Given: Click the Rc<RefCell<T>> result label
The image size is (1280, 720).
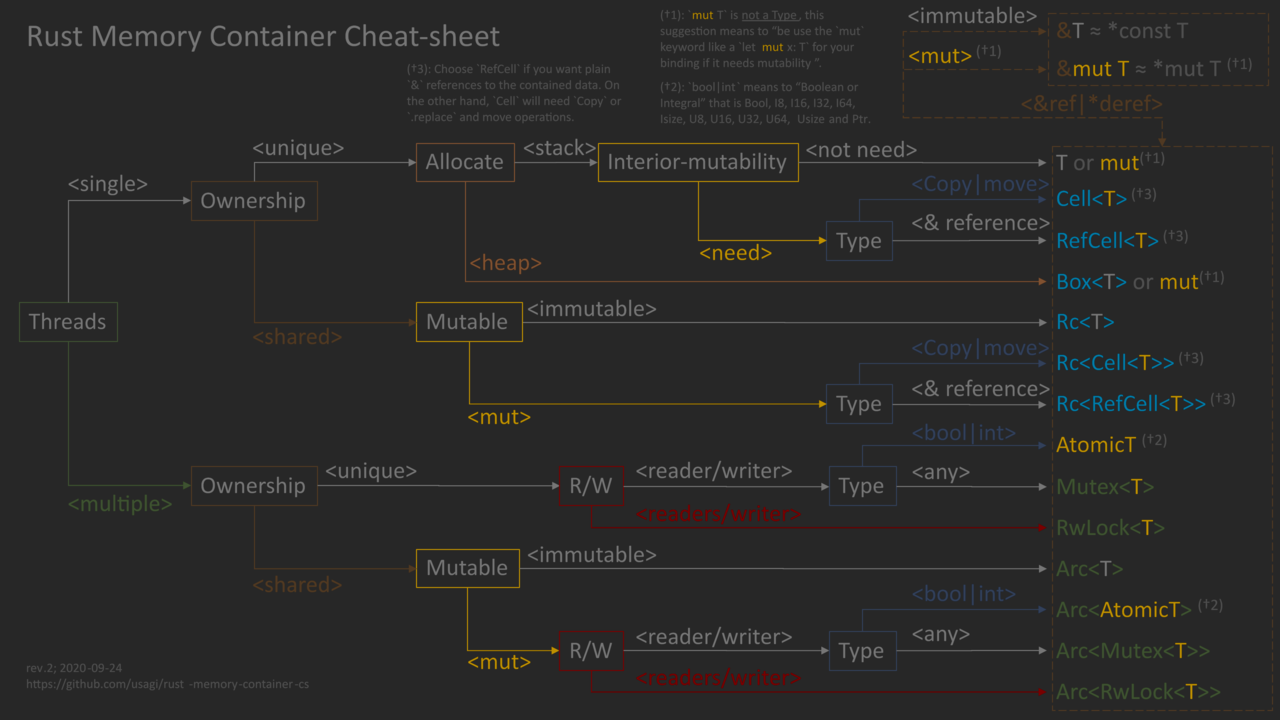Looking at the screenshot, I should (x=1132, y=404).
